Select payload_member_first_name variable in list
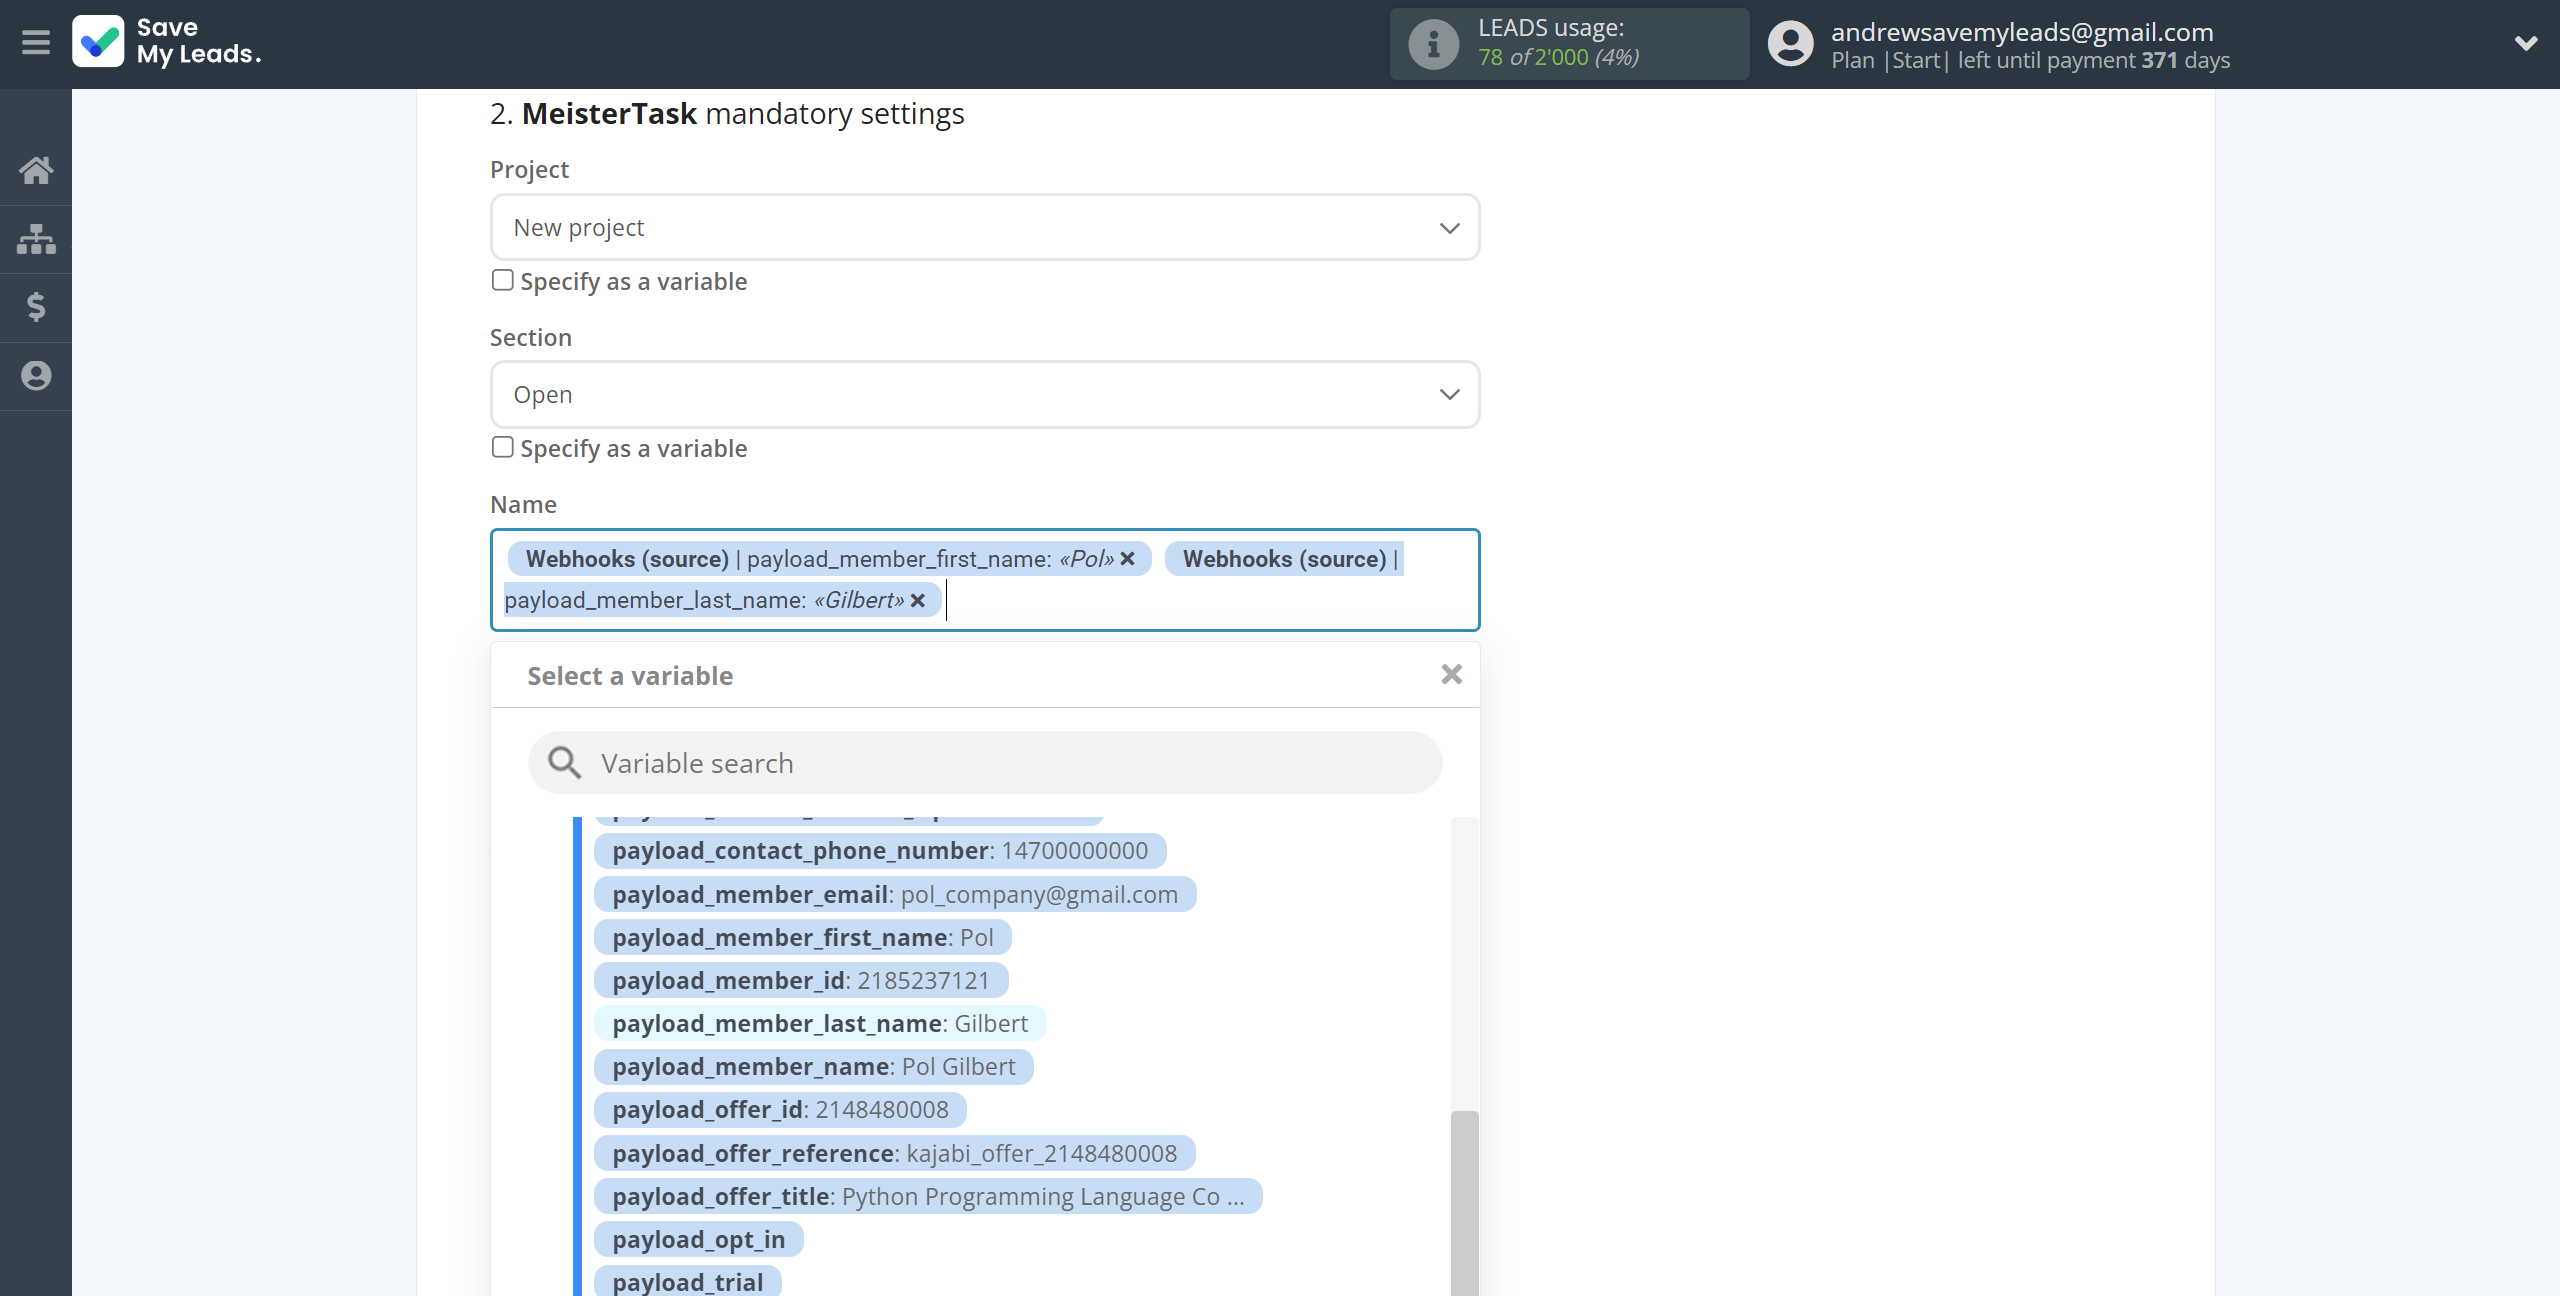This screenshot has height=1296, width=2560. tap(803, 937)
